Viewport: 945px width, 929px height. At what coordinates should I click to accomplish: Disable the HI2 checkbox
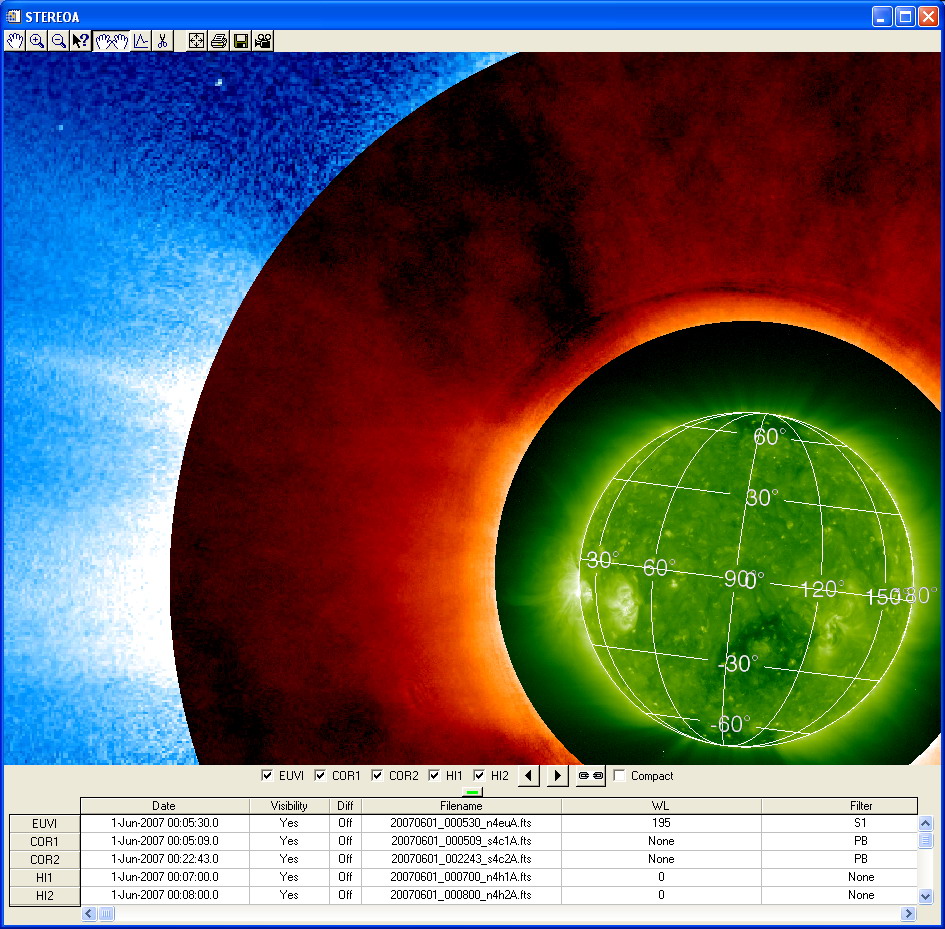(480, 776)
